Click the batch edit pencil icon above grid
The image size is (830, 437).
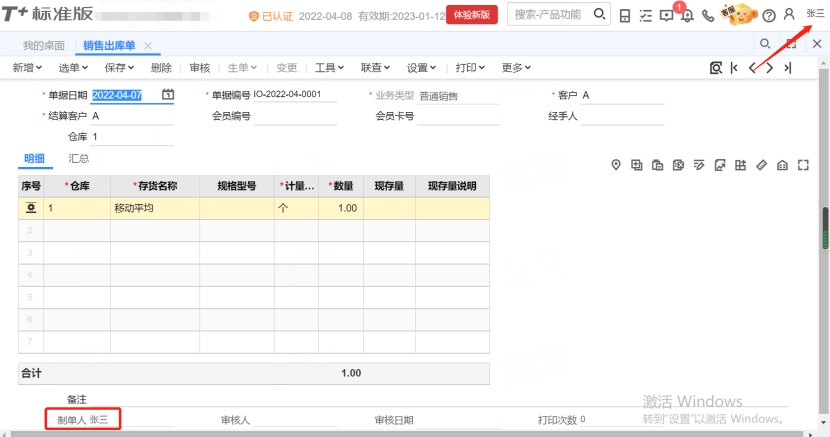point(699,165)
